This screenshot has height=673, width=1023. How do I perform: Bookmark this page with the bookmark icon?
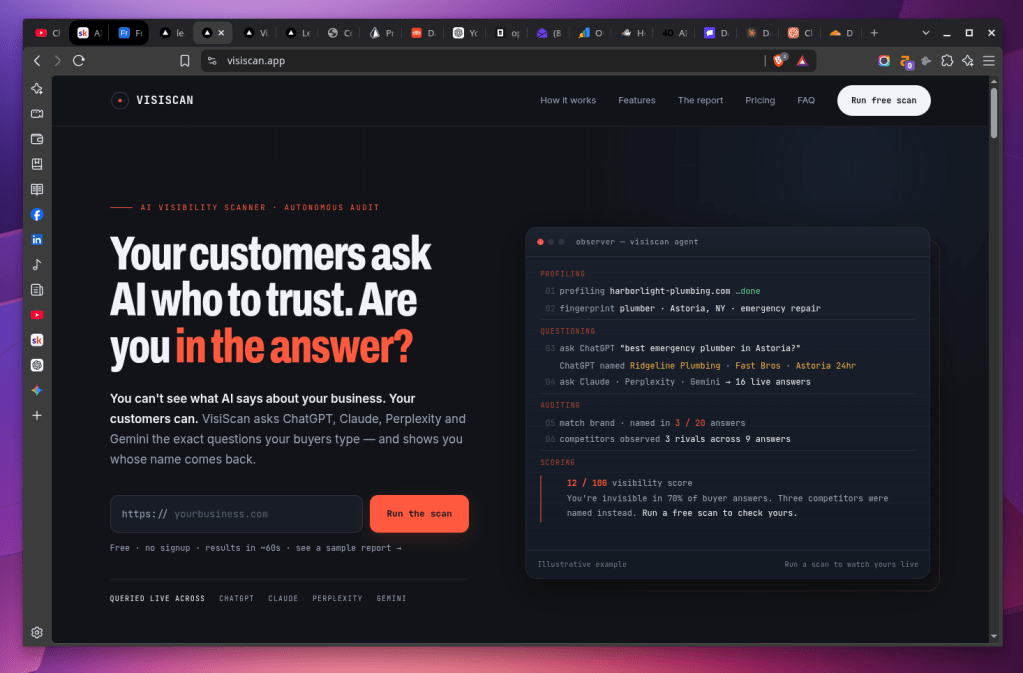point(185,61)
